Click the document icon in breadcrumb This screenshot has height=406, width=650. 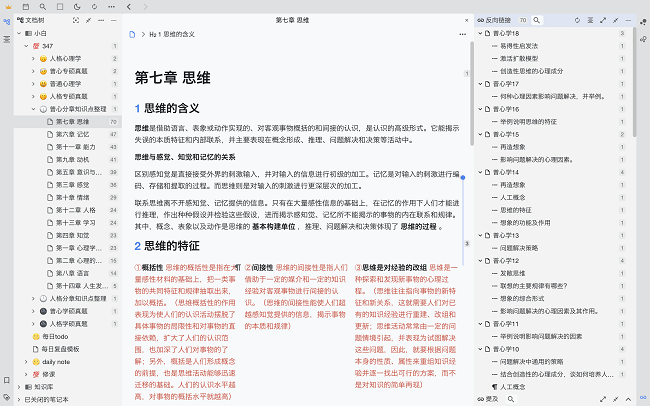coord(132,34)
